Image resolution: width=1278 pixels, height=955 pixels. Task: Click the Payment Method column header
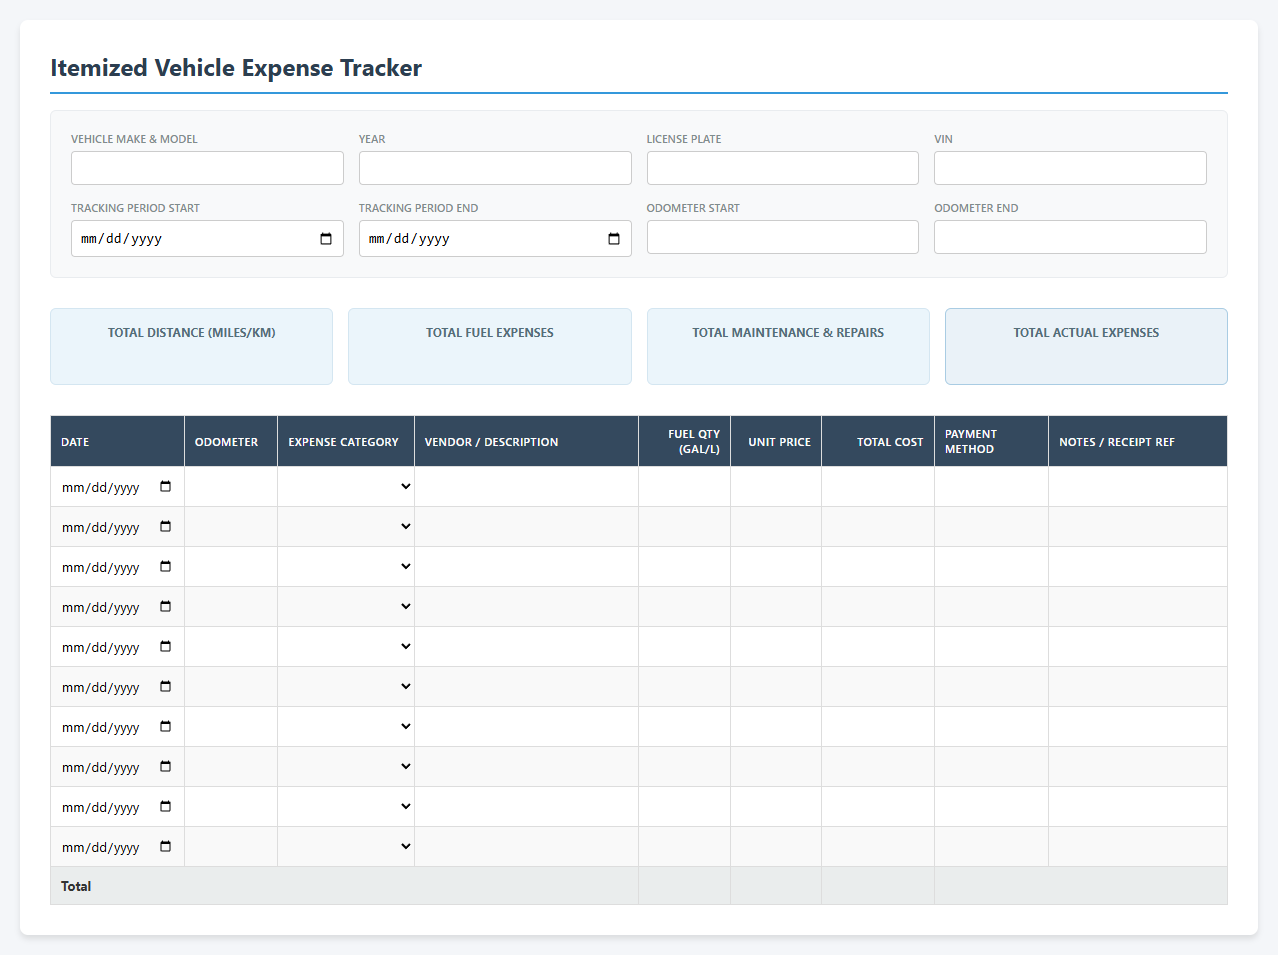(x=991, y=441)
